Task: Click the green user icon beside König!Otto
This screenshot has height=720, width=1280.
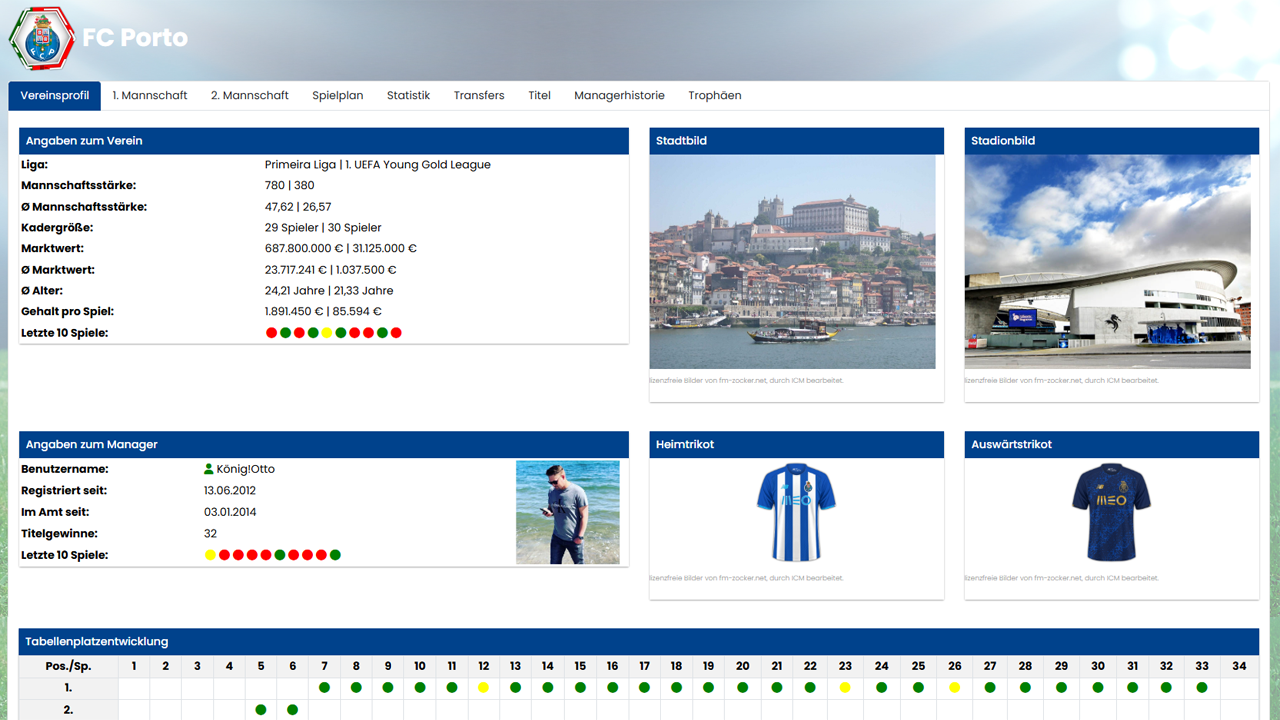Action: (x=209, y=469)
